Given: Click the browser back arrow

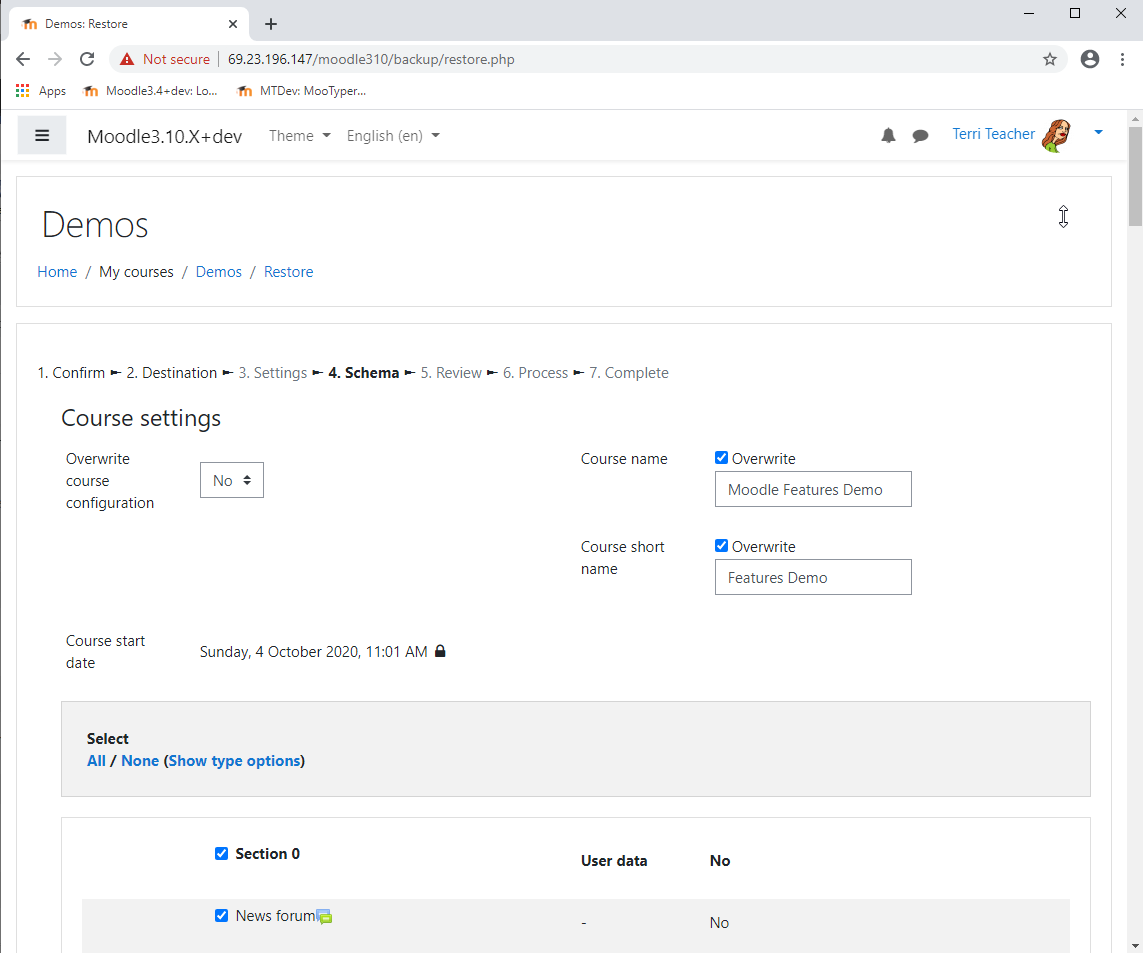Looking at the screenshot, I should 23,59.
